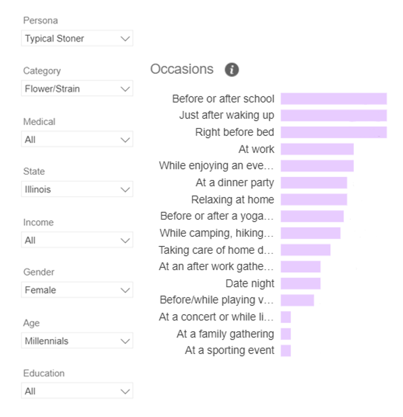This screenshot has width=403, height=417.
Task: Open the Income filter dropdown
Action: [77, 240]
